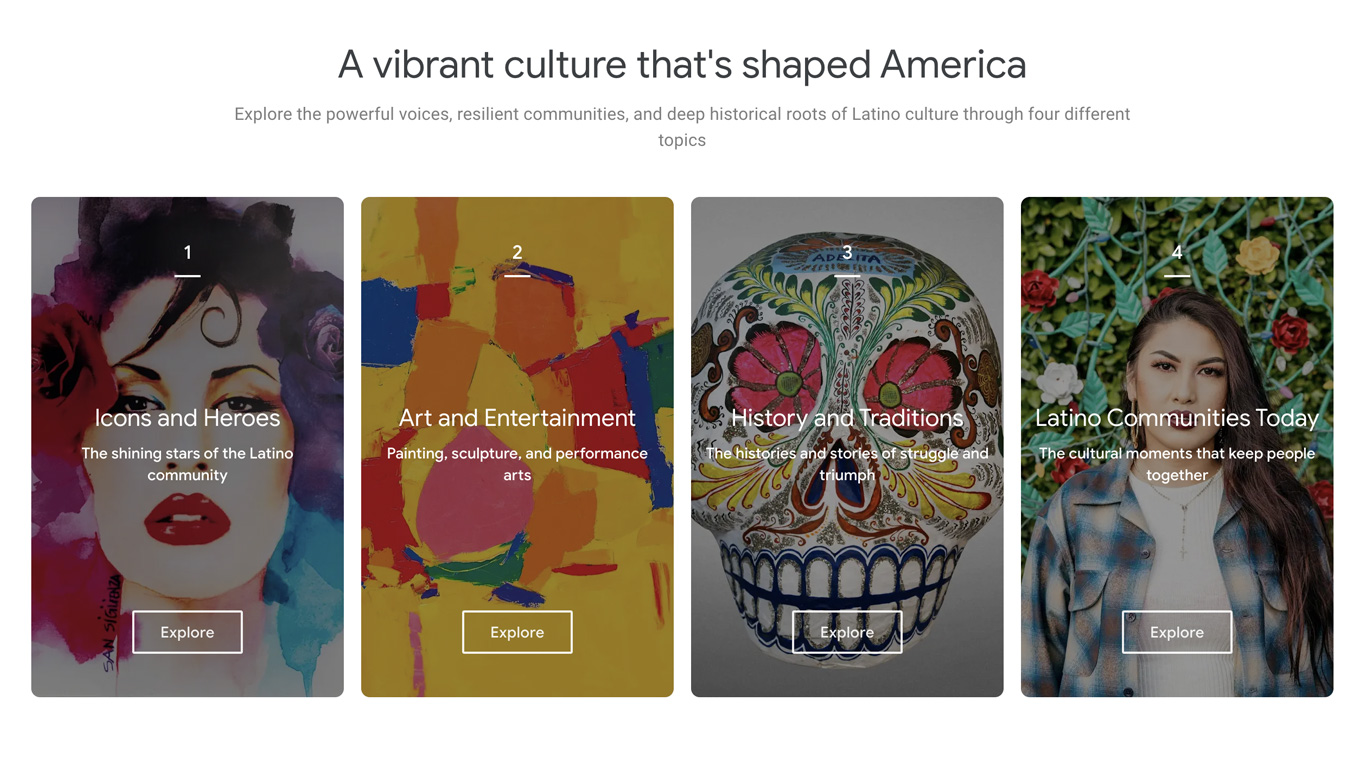This screenshot has width=1366, height=768.
Task: Click 'Painting, sculpture, and performance arts' description
Action: click(517, 464)
